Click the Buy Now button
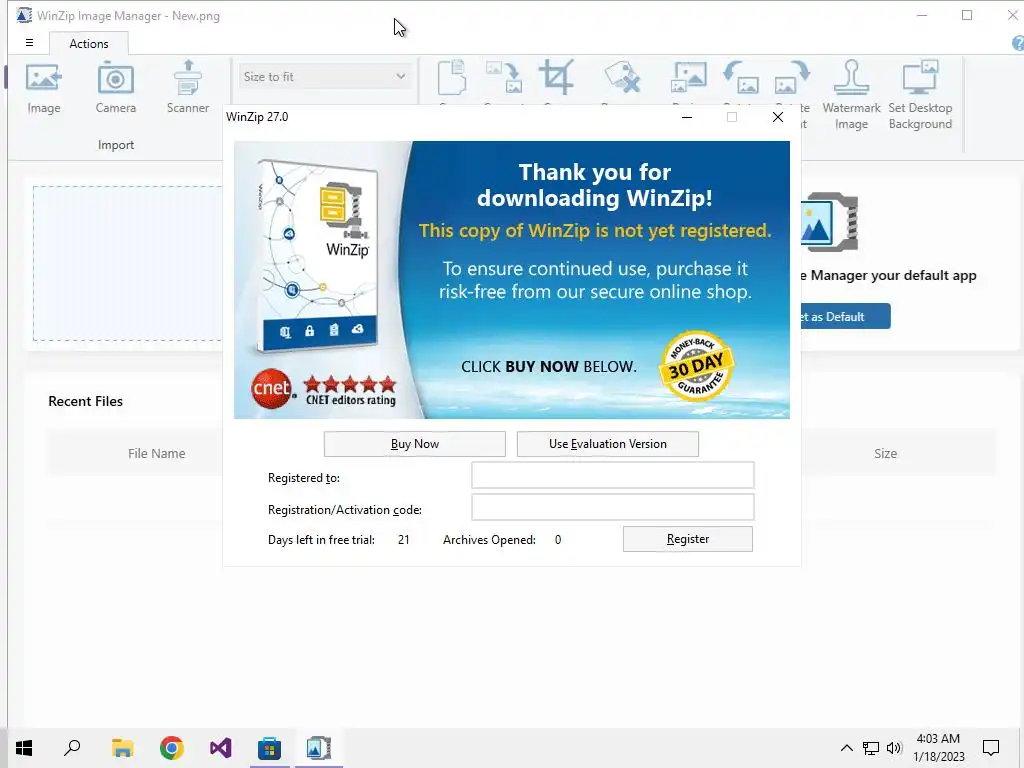 coord(415,444)
